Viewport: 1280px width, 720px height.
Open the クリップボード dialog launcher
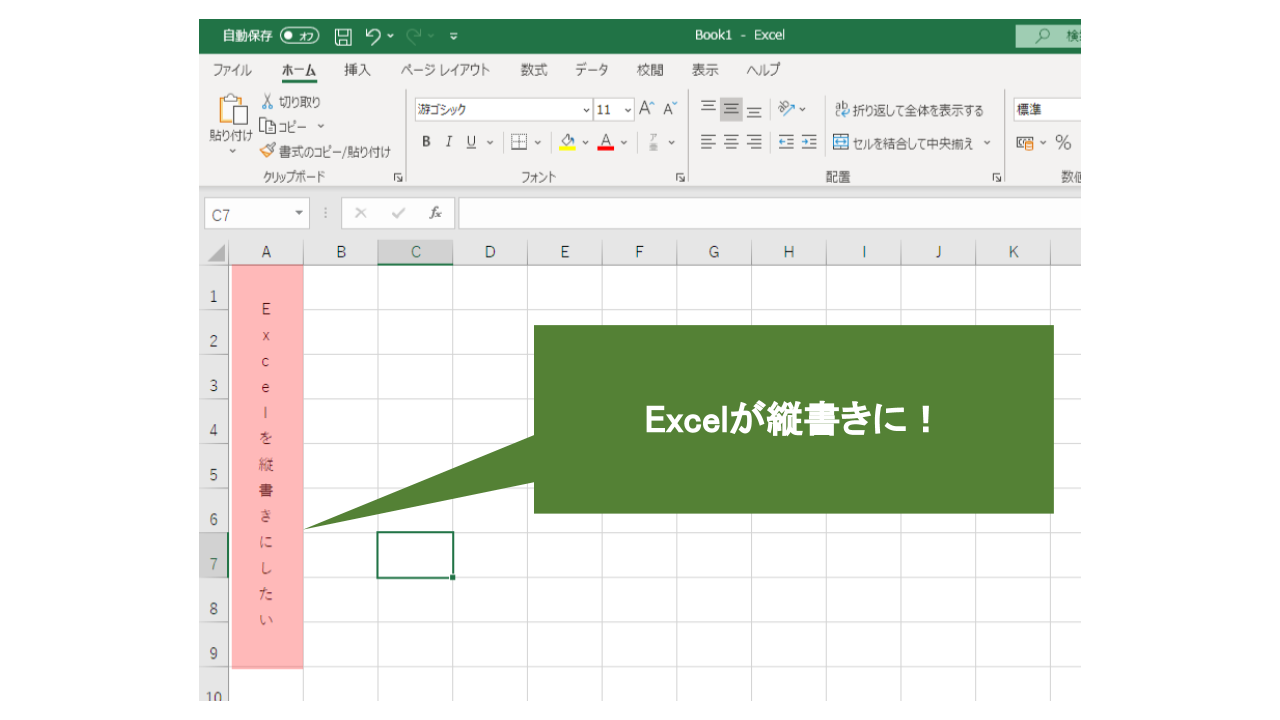click(x=398, y=177)
